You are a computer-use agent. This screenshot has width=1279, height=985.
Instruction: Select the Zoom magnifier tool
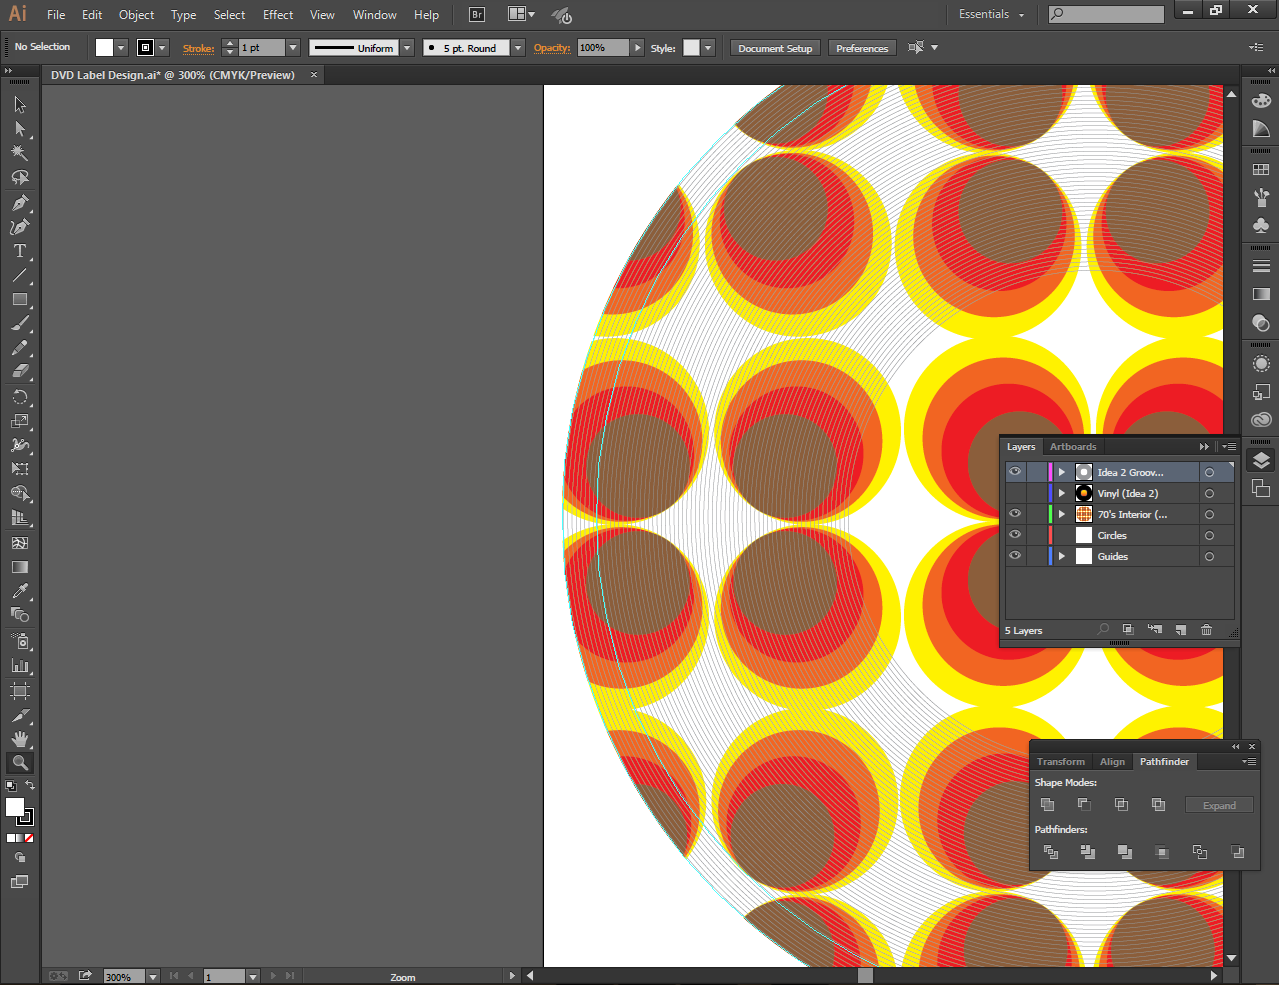point(20,763)
